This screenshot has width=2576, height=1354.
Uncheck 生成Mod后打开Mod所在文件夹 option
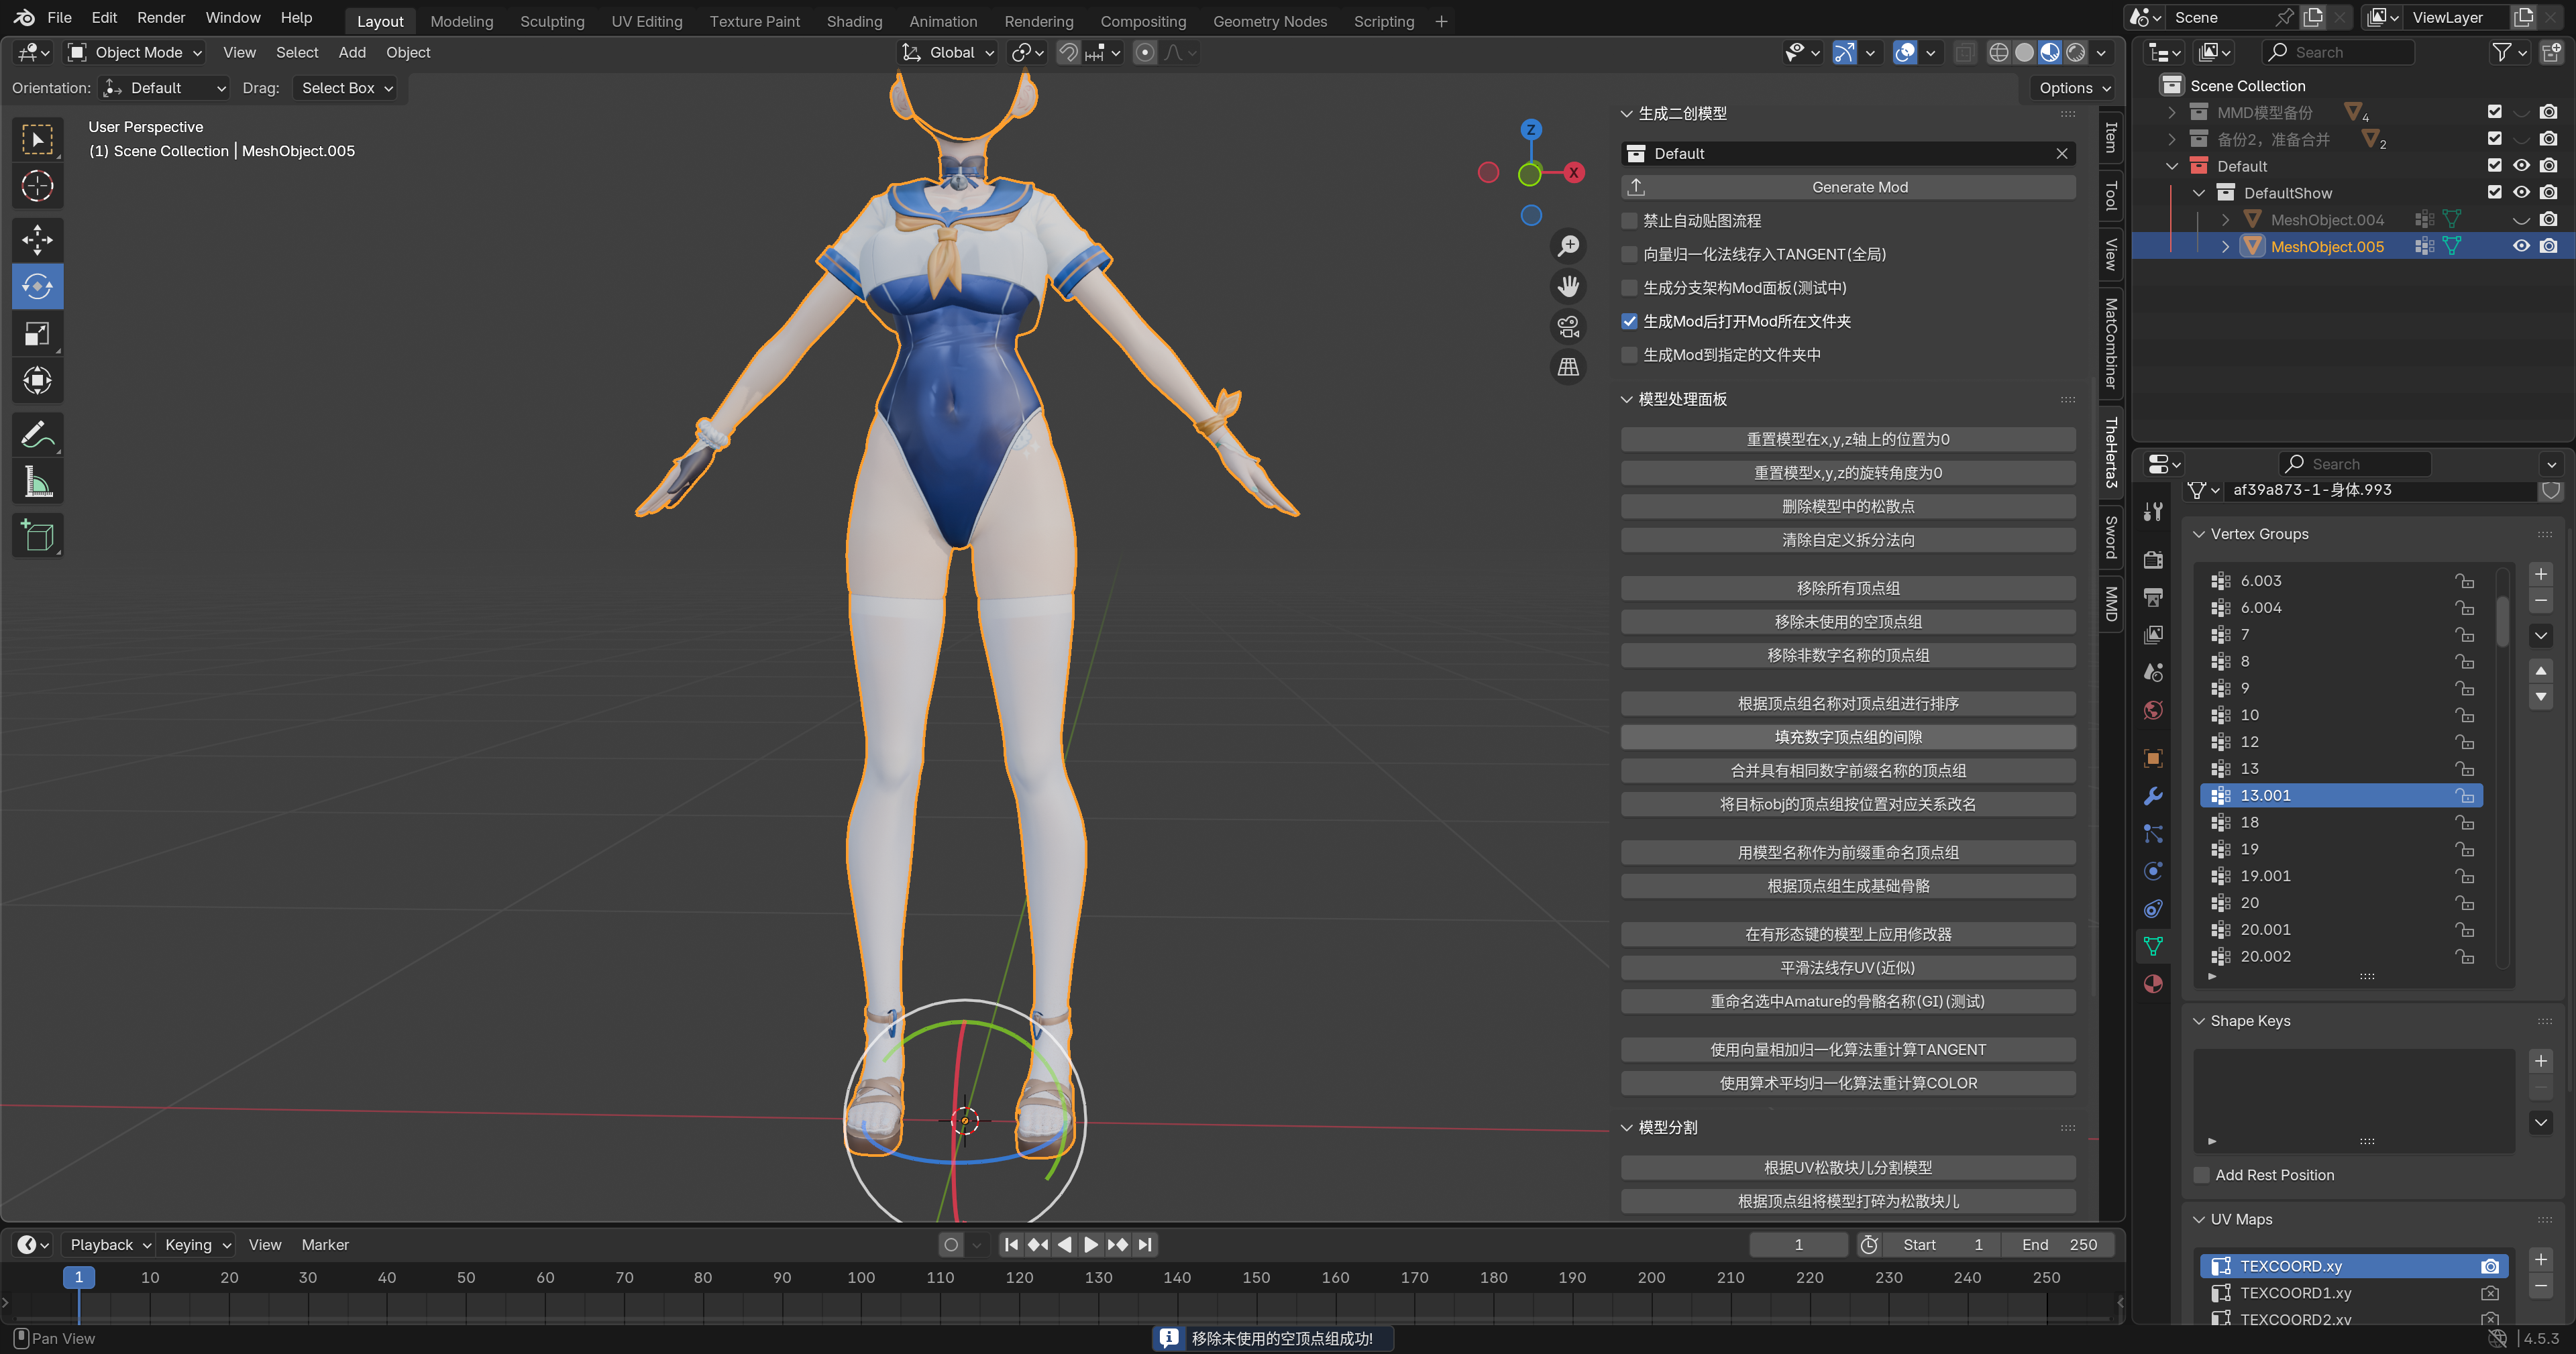point(1630,321)
